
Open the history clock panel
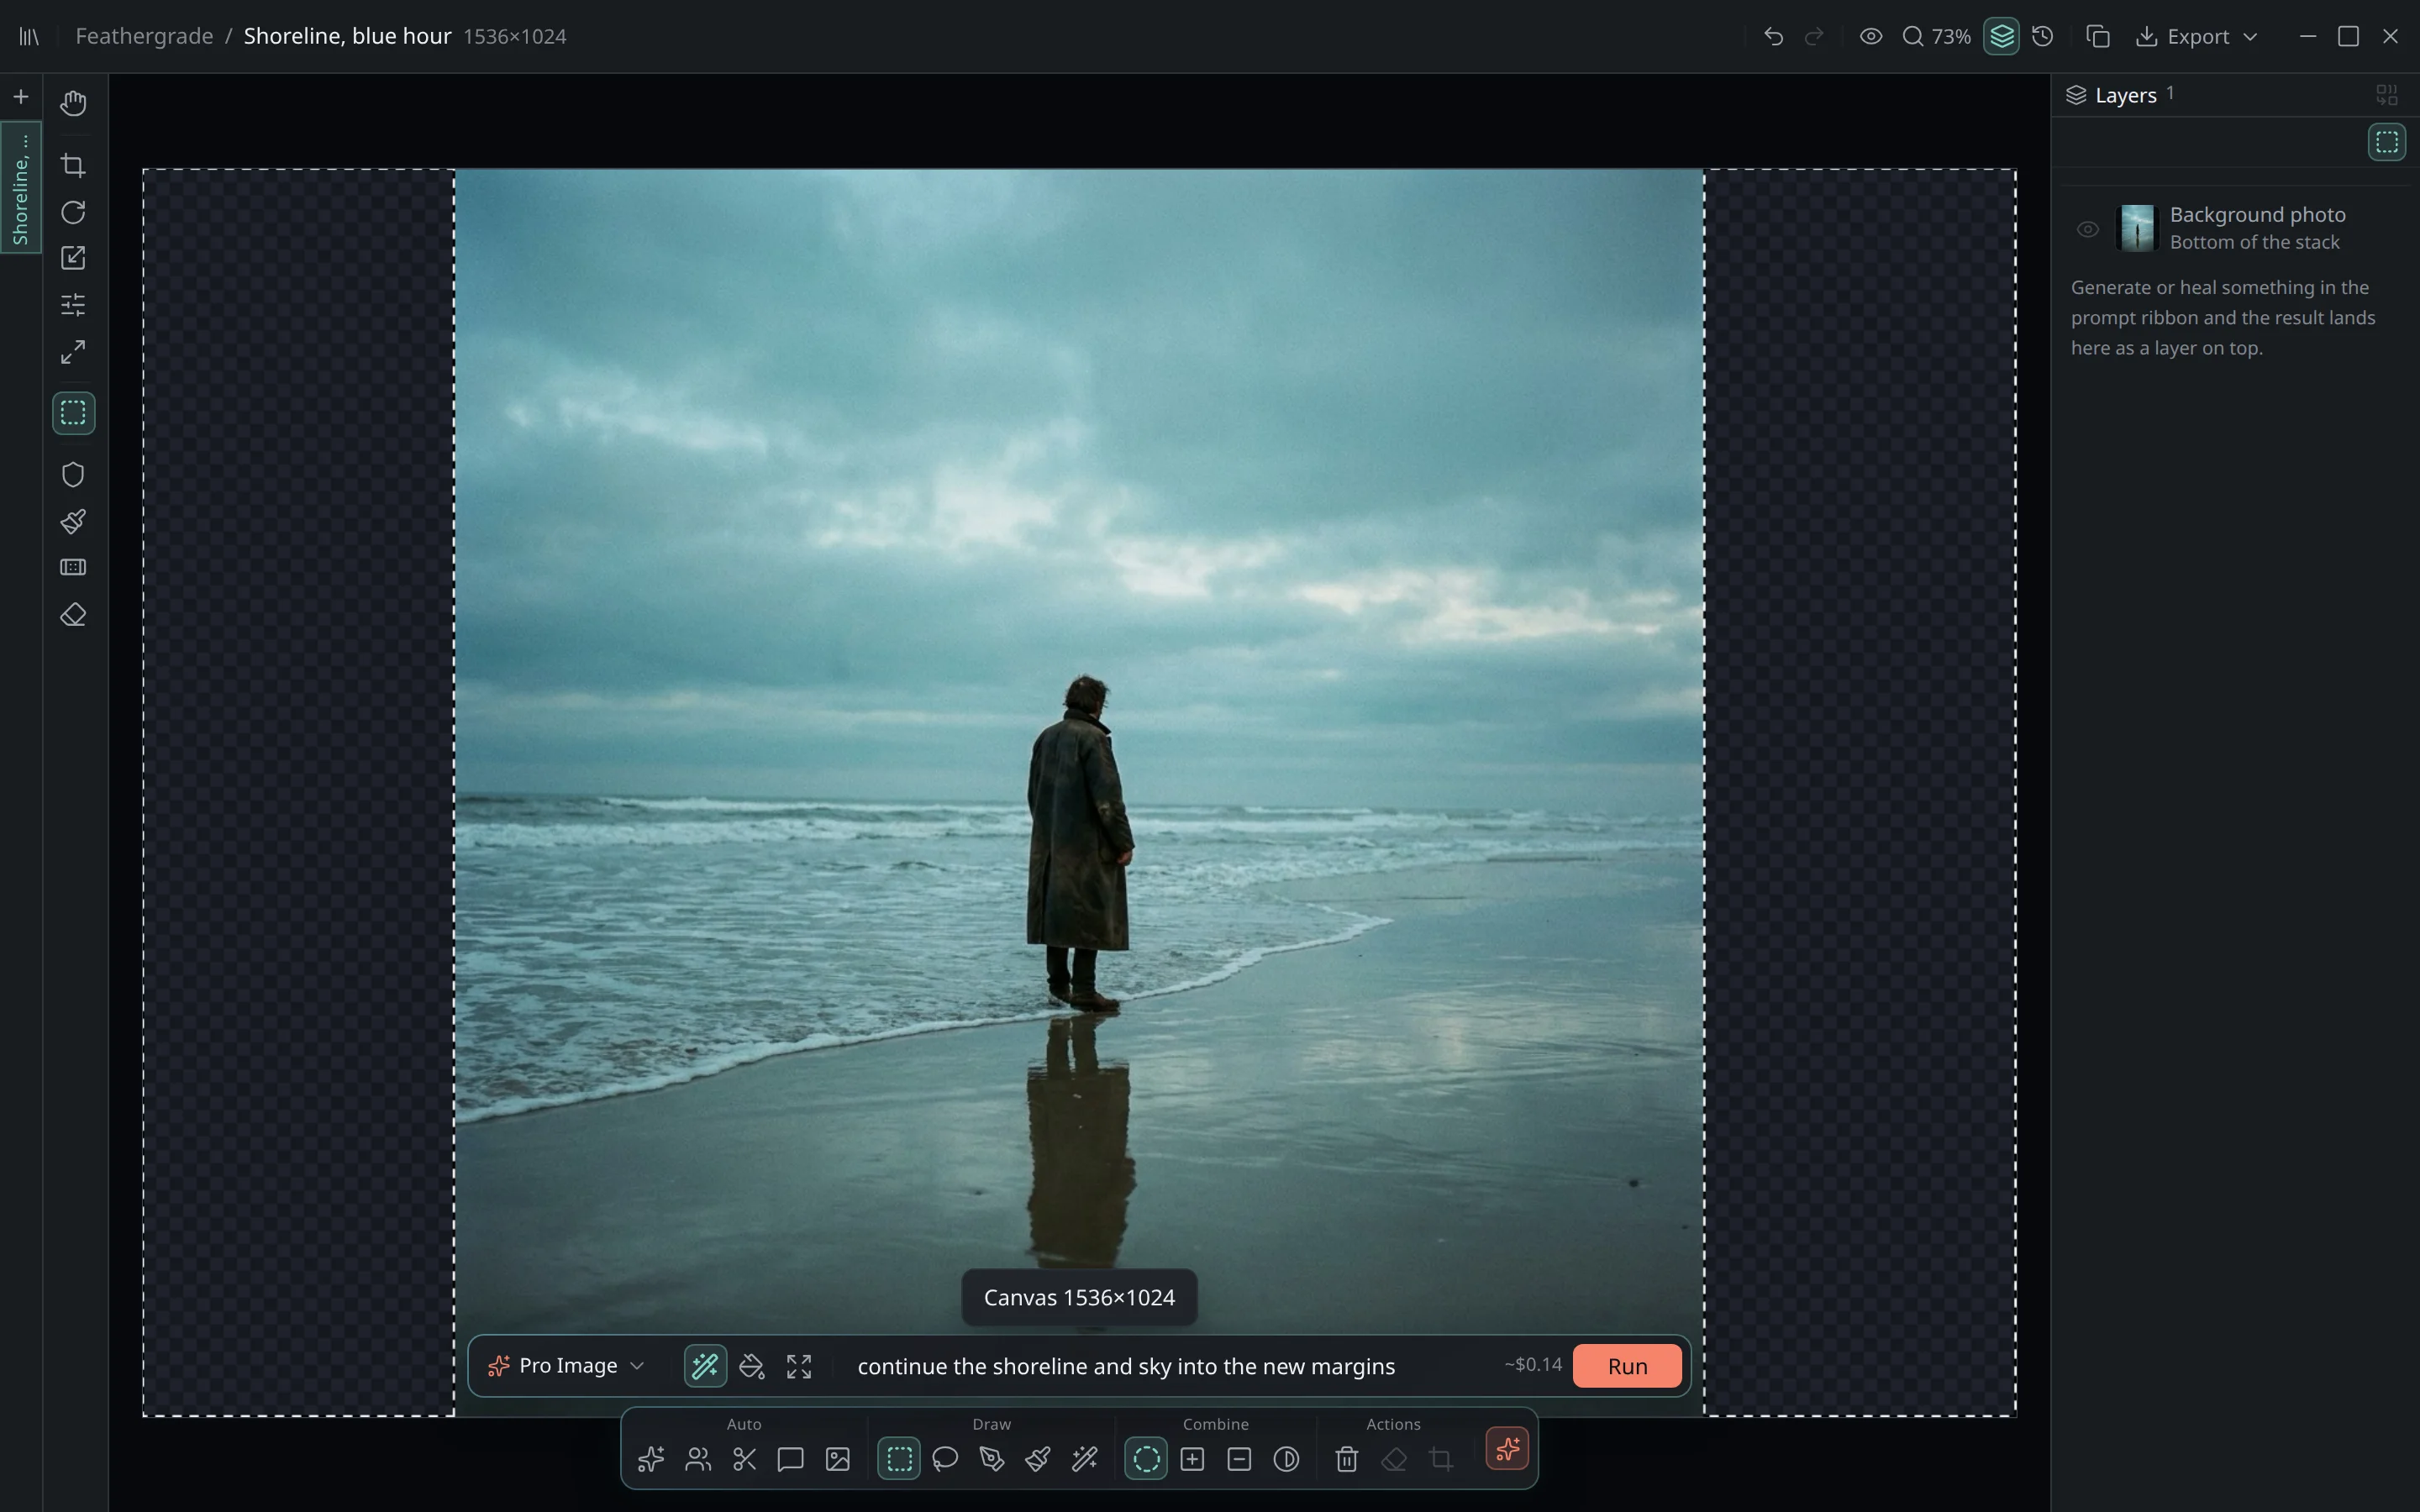2043,36
